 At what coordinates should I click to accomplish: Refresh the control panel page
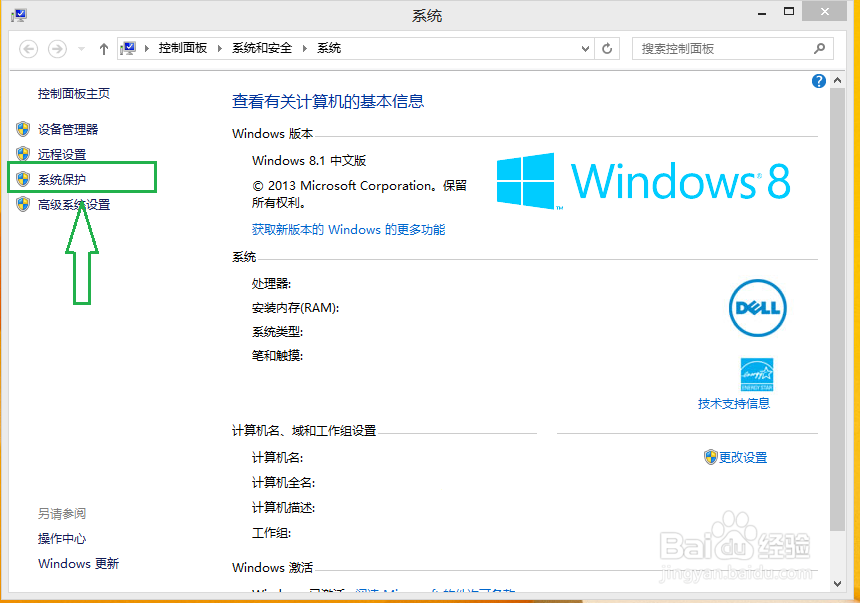(x=607, y=49)
